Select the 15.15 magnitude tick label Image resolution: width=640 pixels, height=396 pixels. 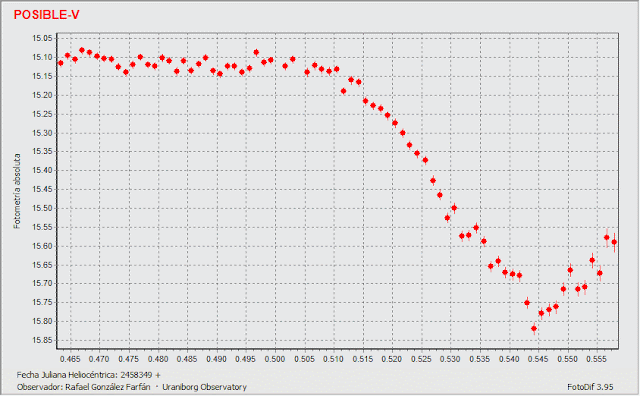42,76
